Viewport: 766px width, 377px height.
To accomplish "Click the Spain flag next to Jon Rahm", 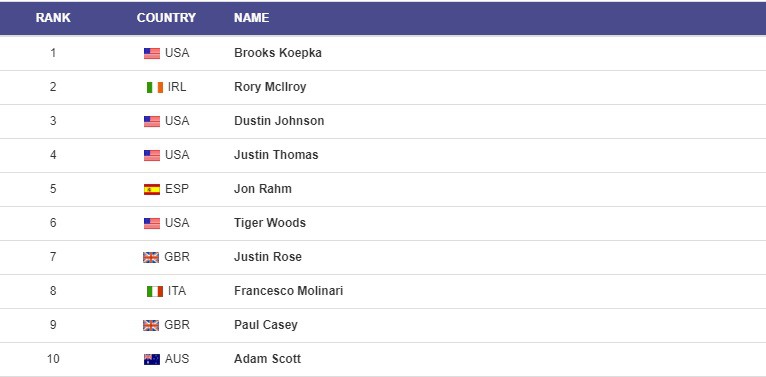I will point(151,189).
